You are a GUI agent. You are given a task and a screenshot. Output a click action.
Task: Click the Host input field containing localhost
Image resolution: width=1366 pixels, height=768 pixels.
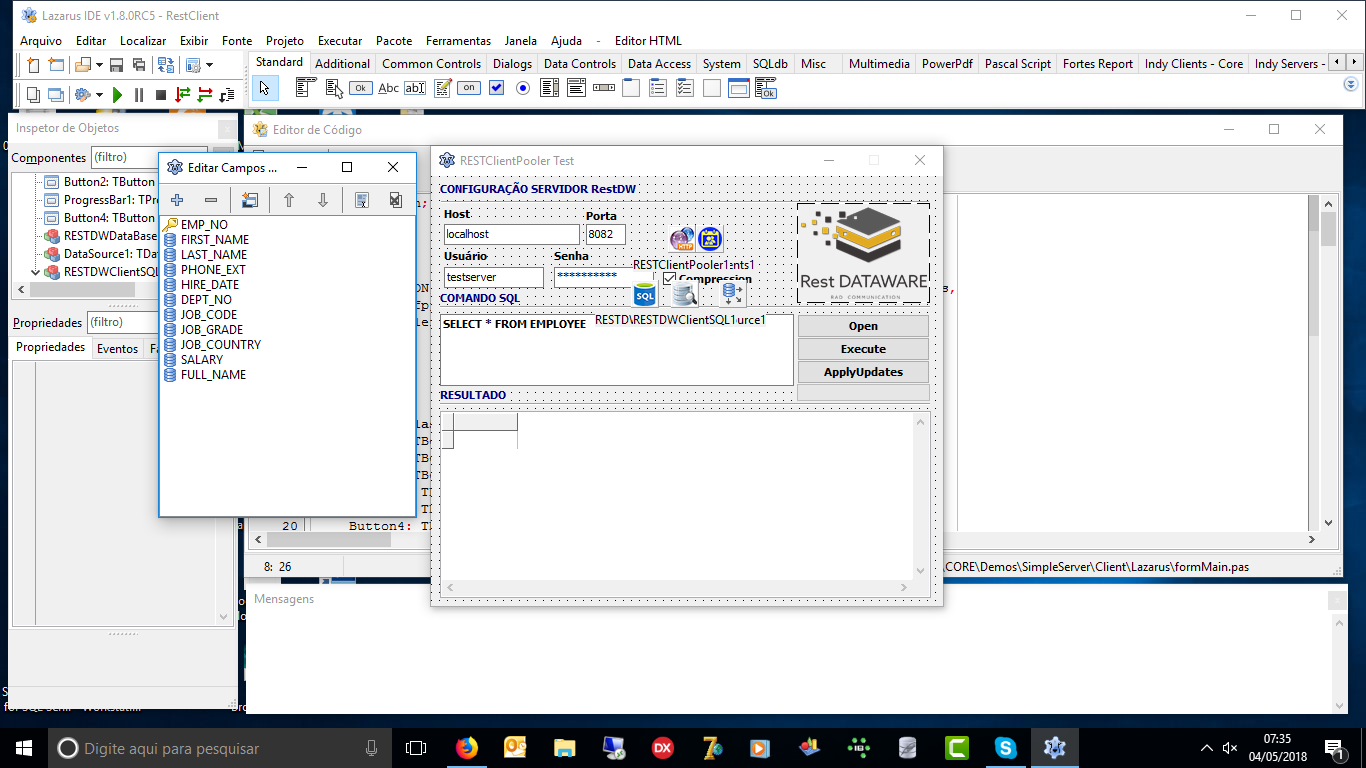pyautogui.click(x=512, y=234)
